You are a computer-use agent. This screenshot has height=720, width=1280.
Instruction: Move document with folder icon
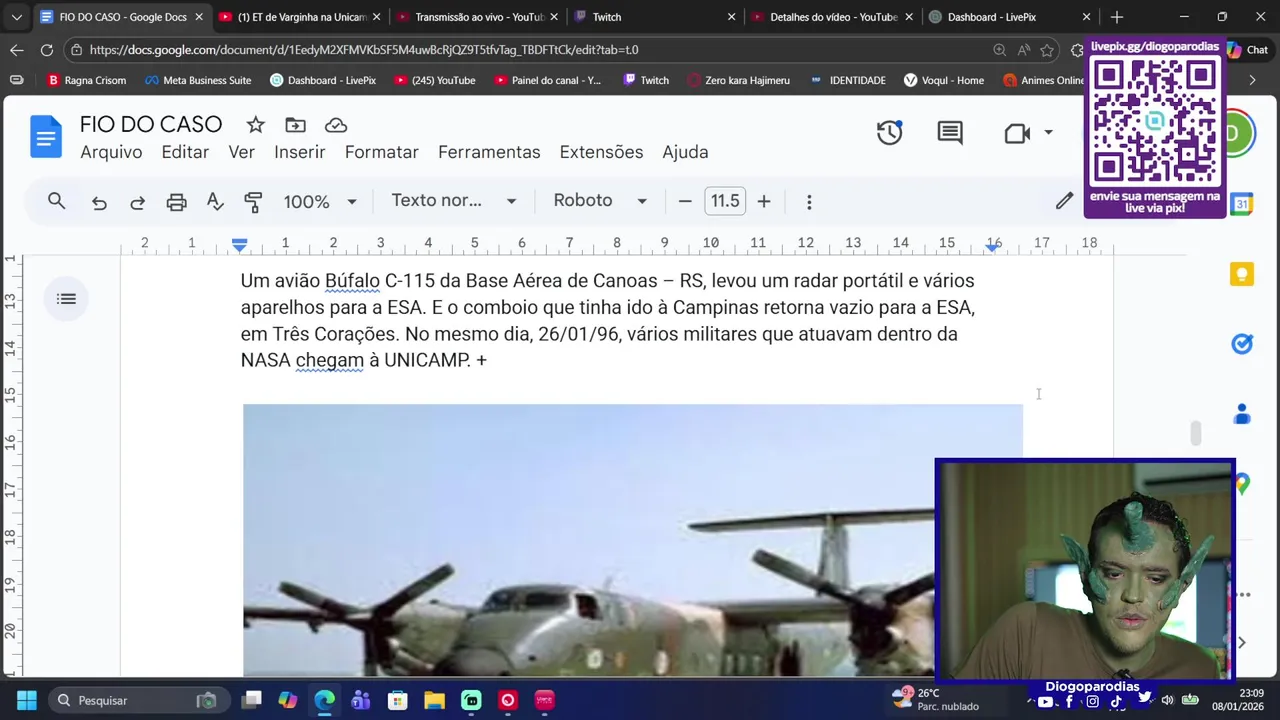point(295,125)
